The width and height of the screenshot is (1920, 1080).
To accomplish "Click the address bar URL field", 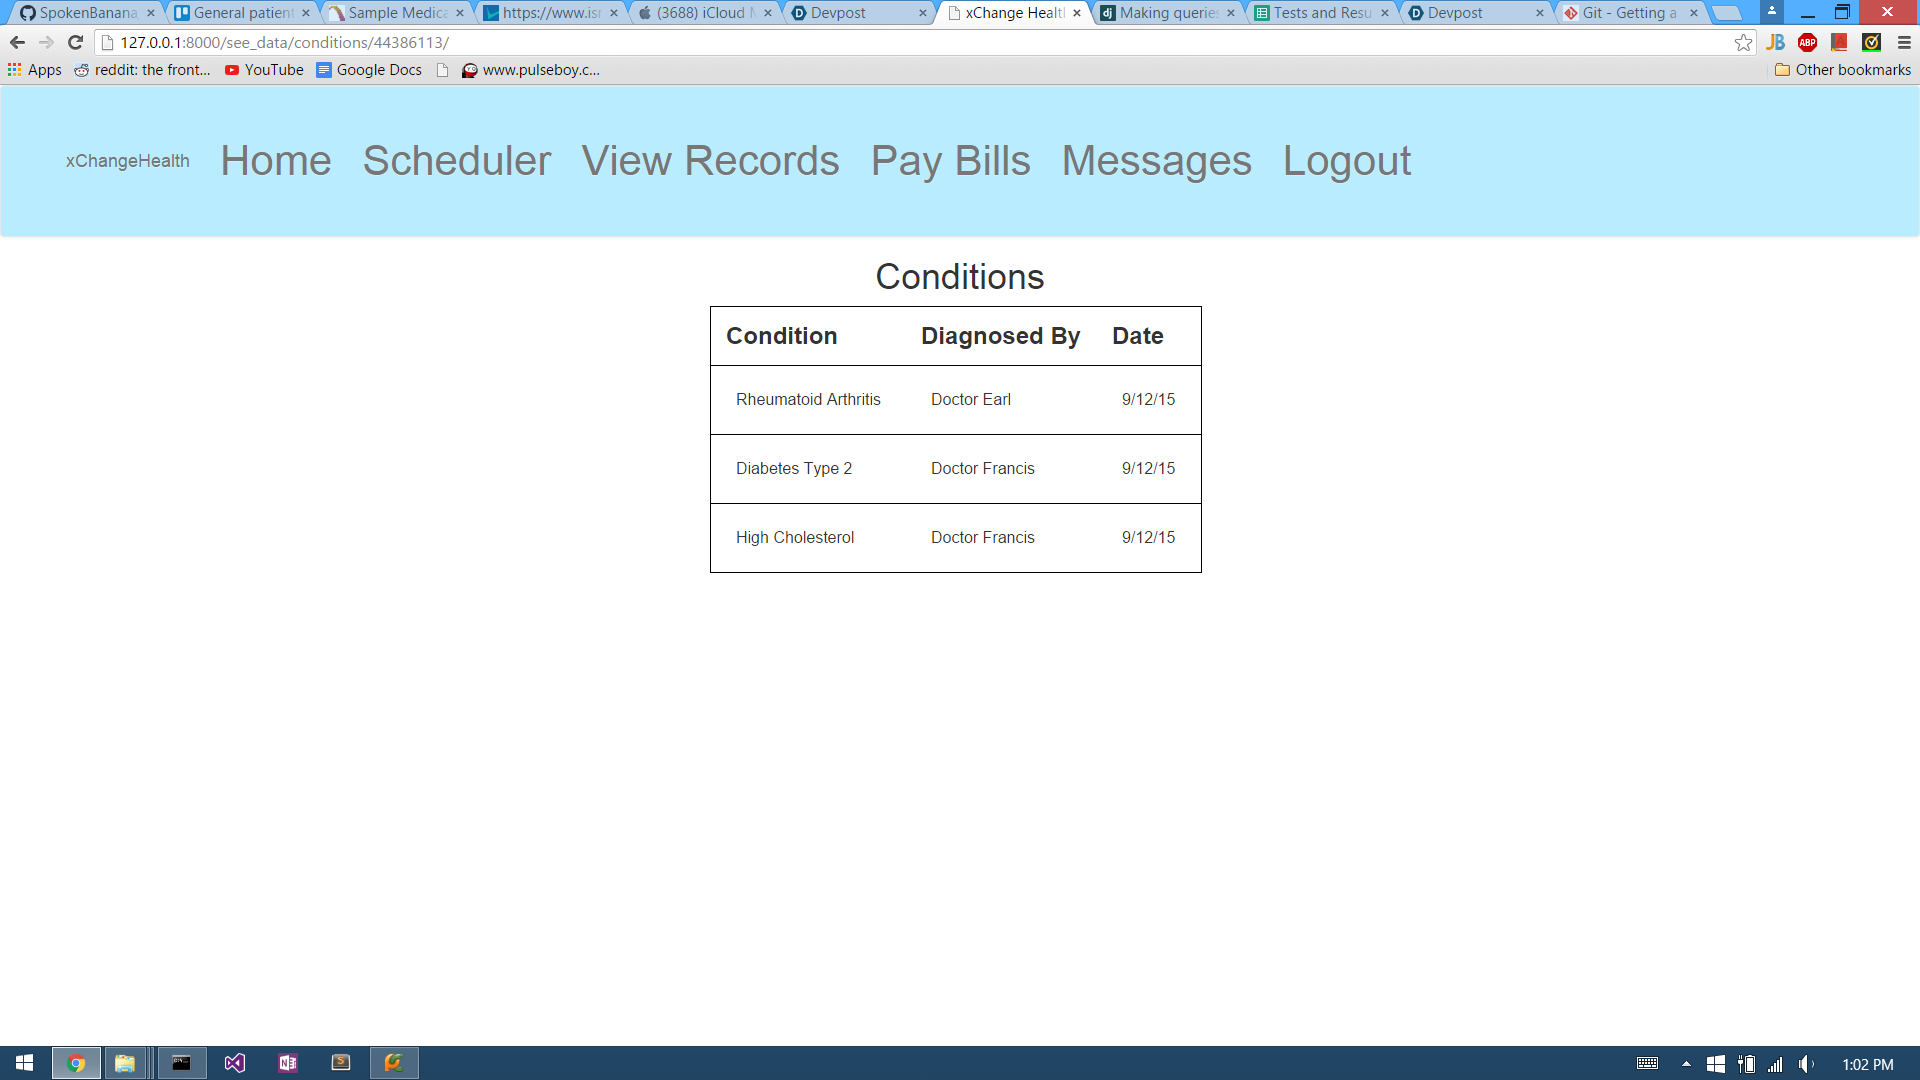I will point(900,42).
